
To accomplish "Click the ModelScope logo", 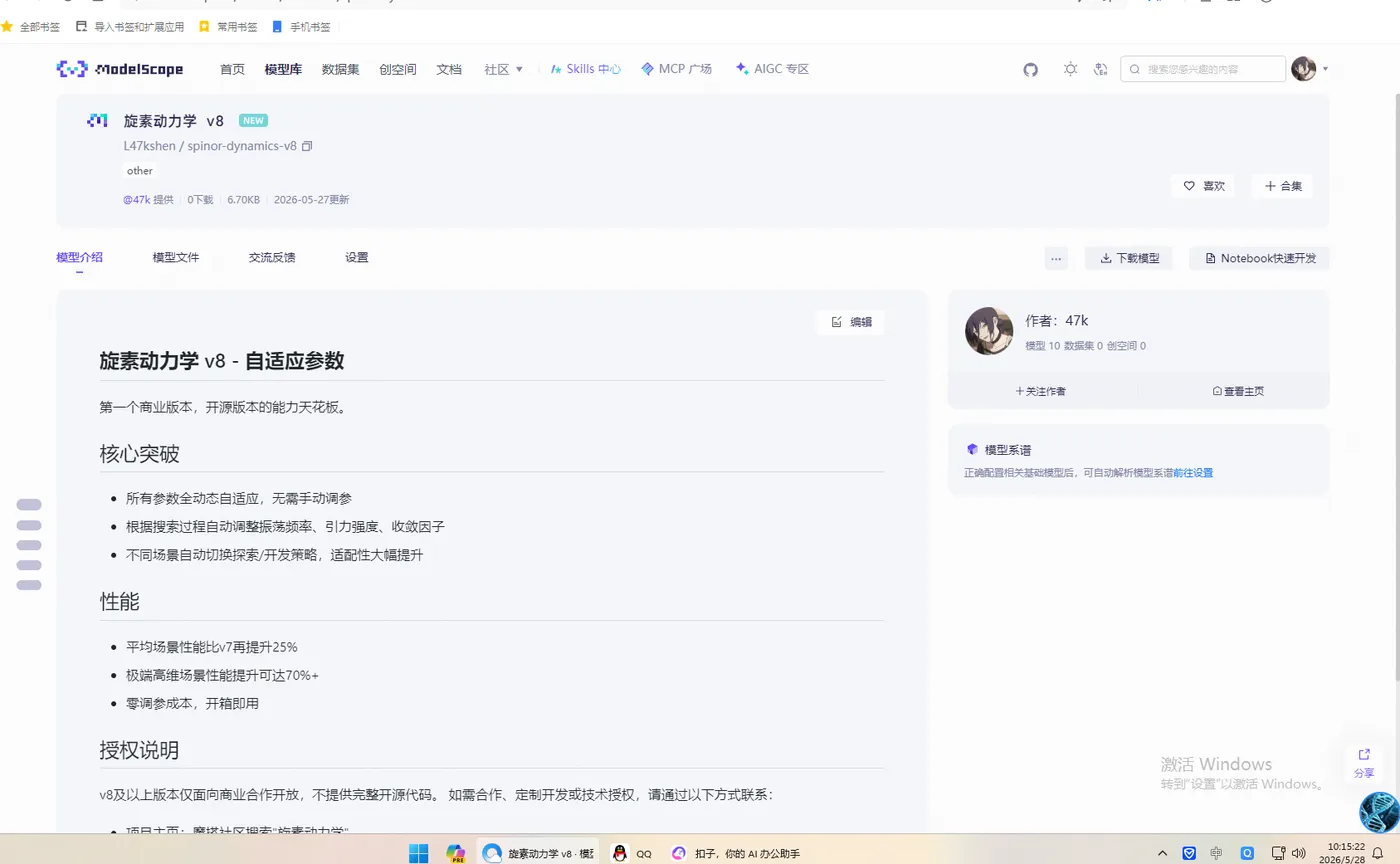I will pos(120,69).
